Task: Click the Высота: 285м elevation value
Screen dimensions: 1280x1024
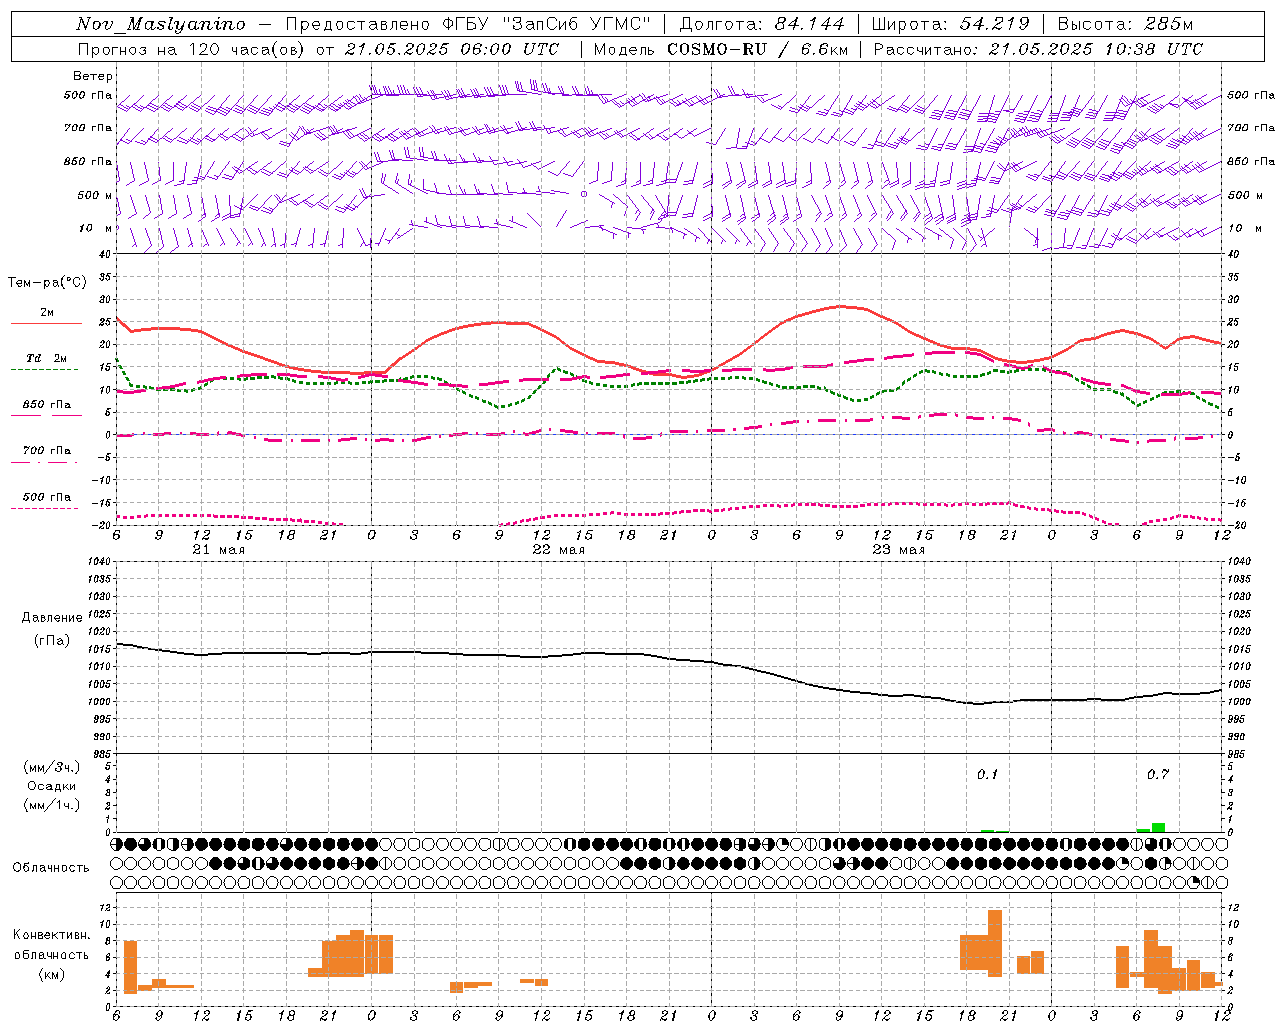Action: click(1125, 24)
